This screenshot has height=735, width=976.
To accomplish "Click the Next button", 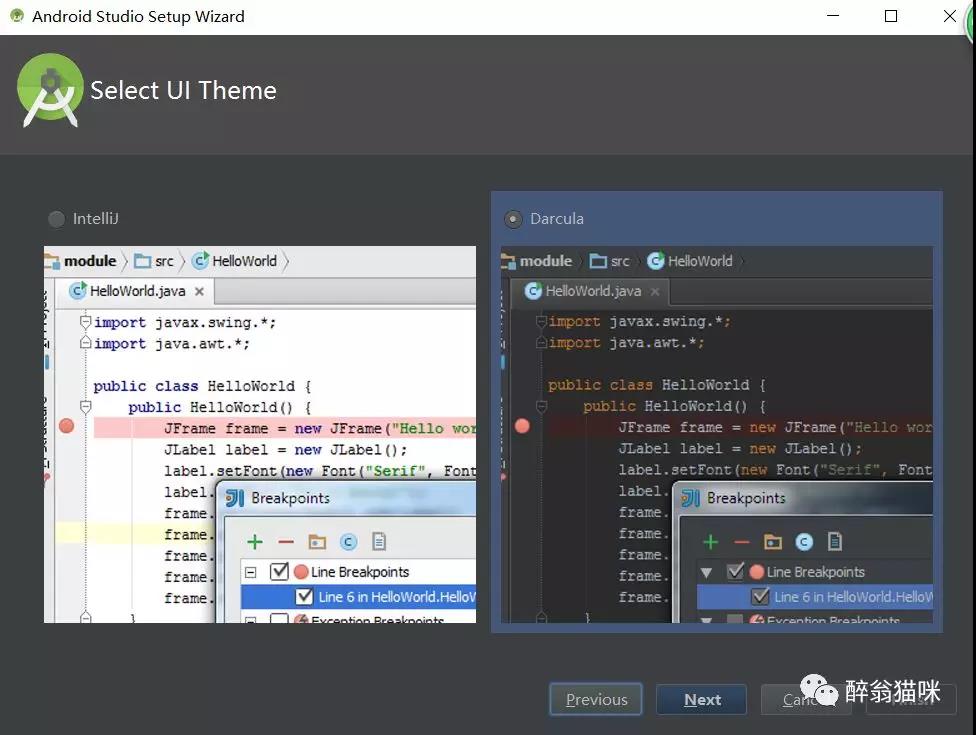I will click(x=702, y=700).
